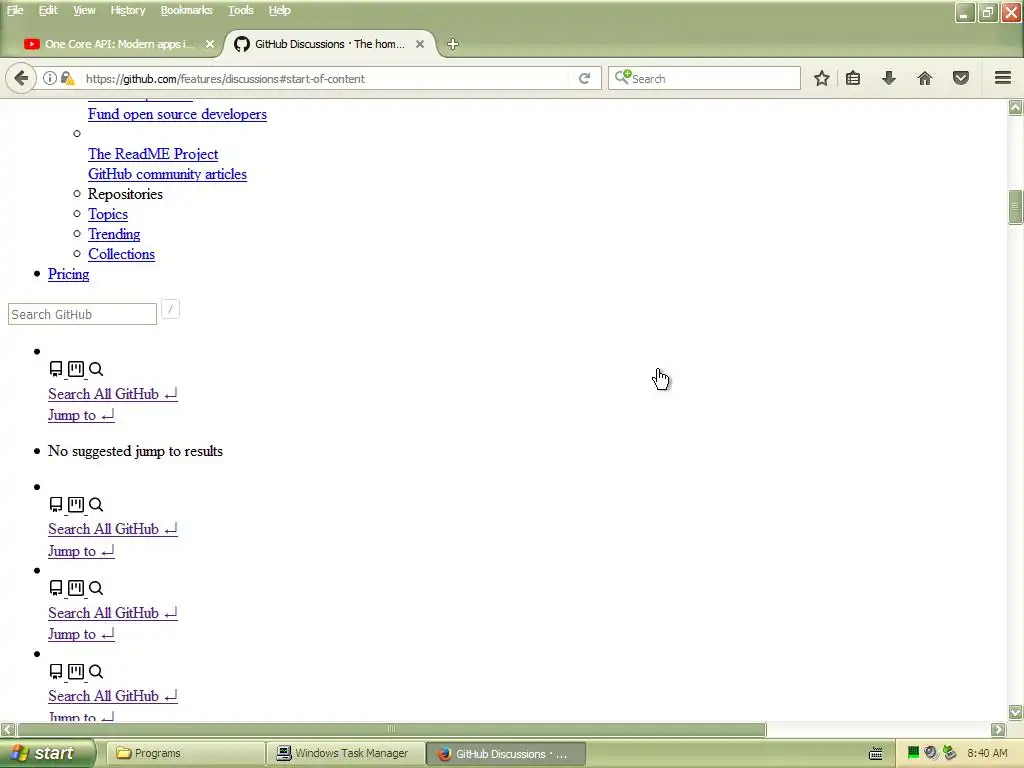The image size is (1024, 768).
Task: Show site information in address bar
Action: [50, 78]
